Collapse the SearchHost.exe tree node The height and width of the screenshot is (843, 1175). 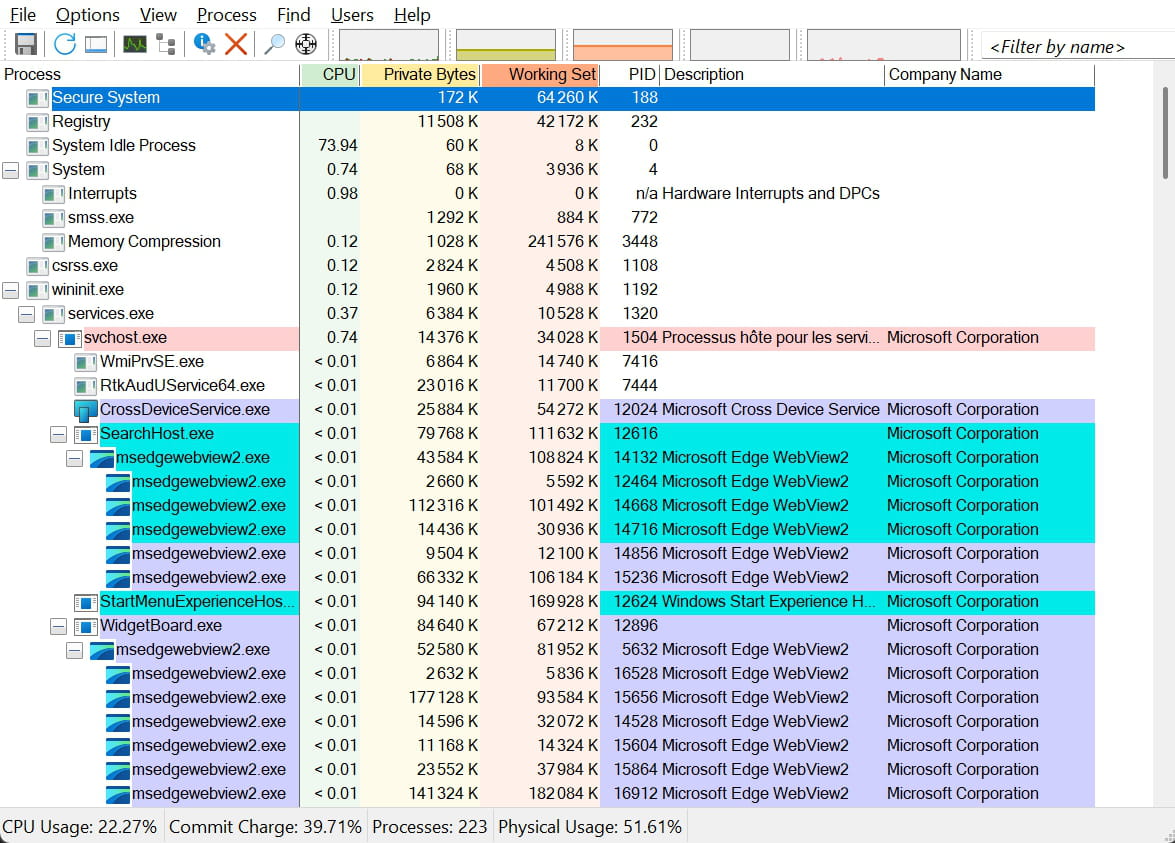pos(59,434)
